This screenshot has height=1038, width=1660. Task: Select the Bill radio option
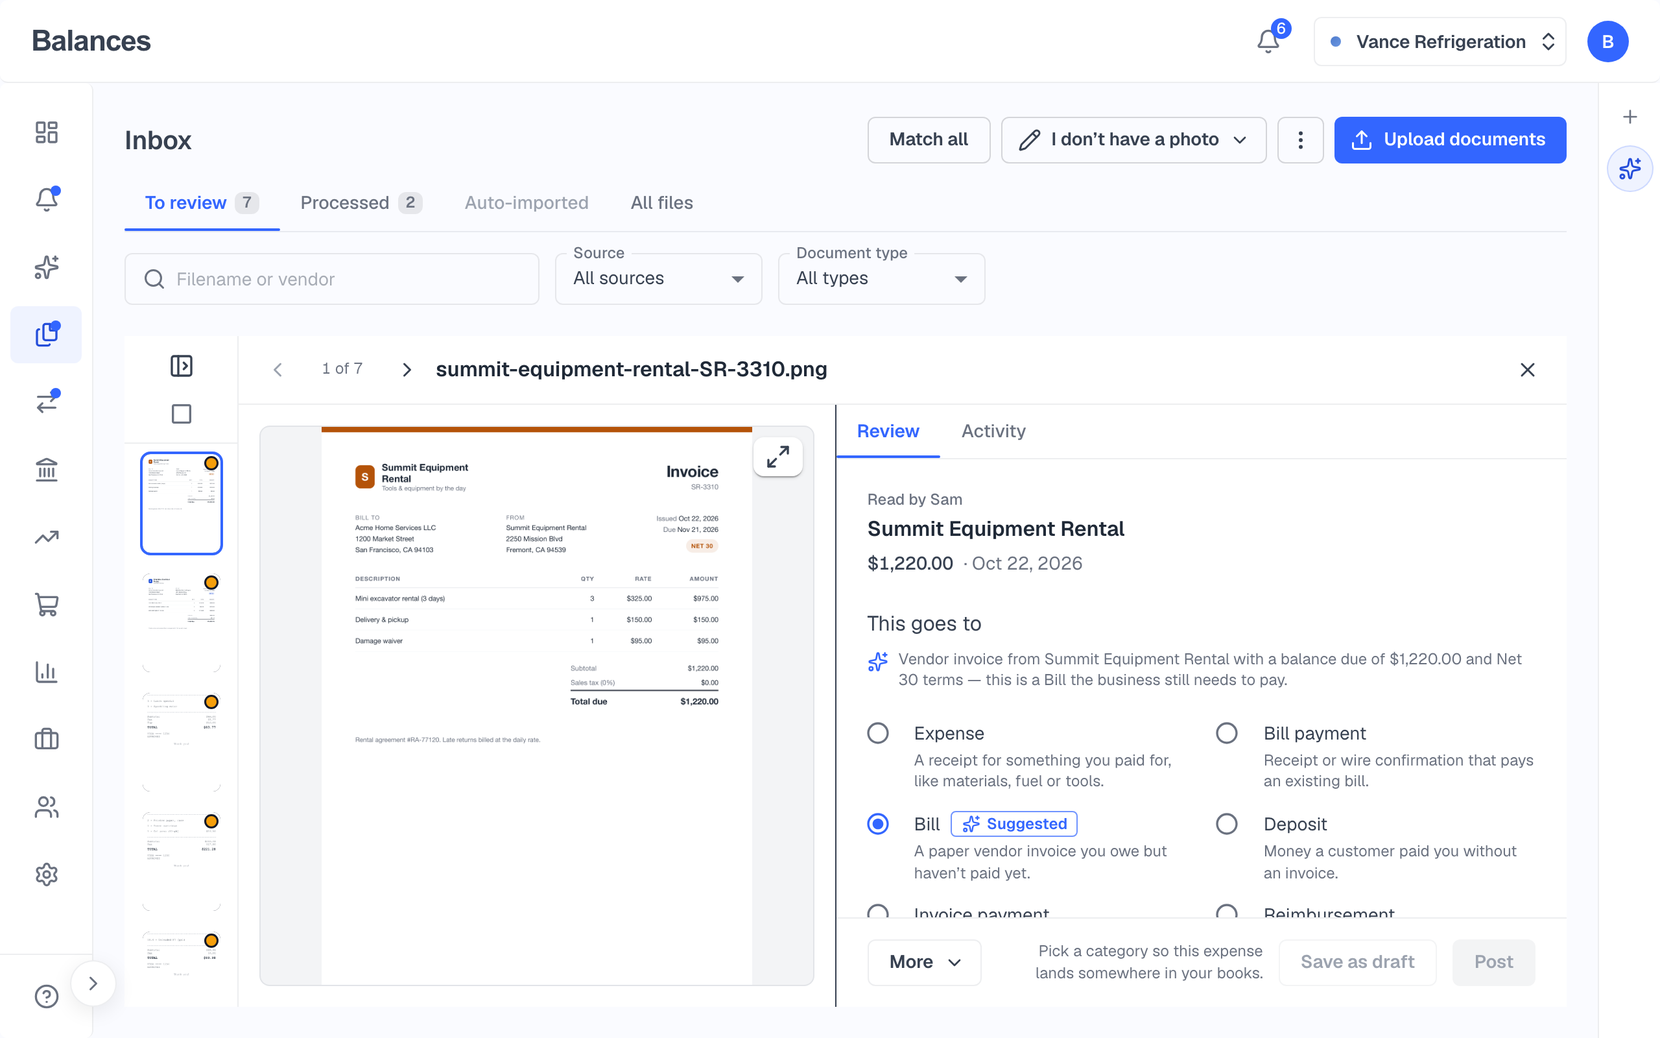[x=878, y=824]
